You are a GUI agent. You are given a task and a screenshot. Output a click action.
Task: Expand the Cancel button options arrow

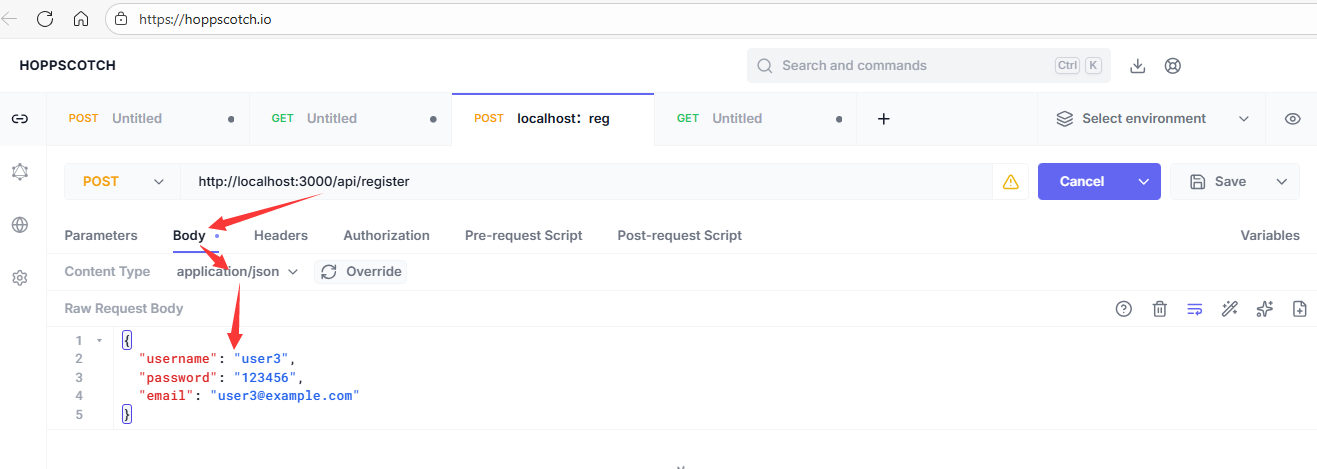click(1144, 182)
